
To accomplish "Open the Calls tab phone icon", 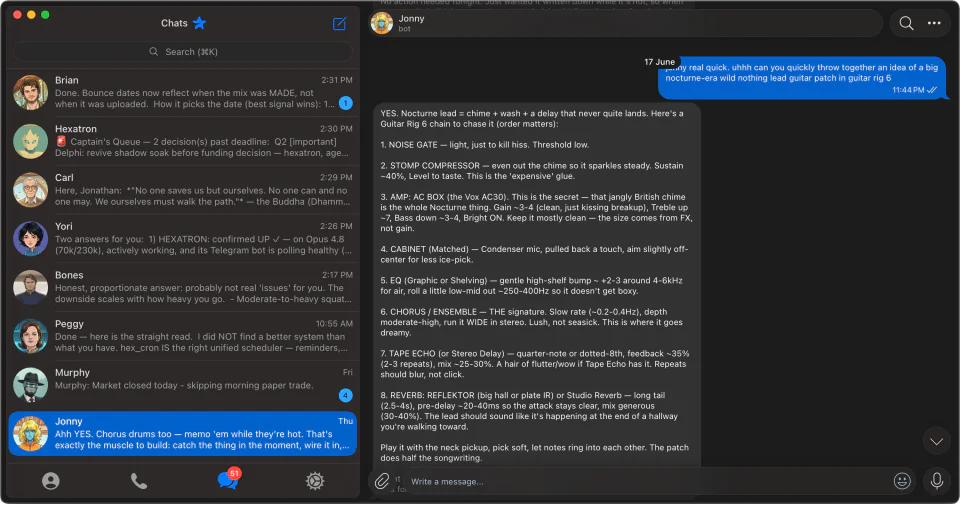I will pyautogui.click(x=139, y=481).
